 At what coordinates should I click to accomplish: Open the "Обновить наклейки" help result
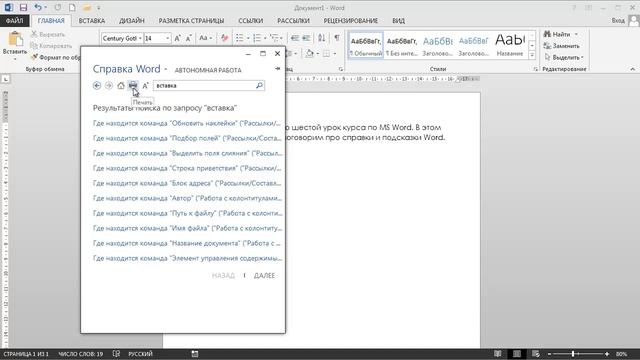[x=187, y=123]
